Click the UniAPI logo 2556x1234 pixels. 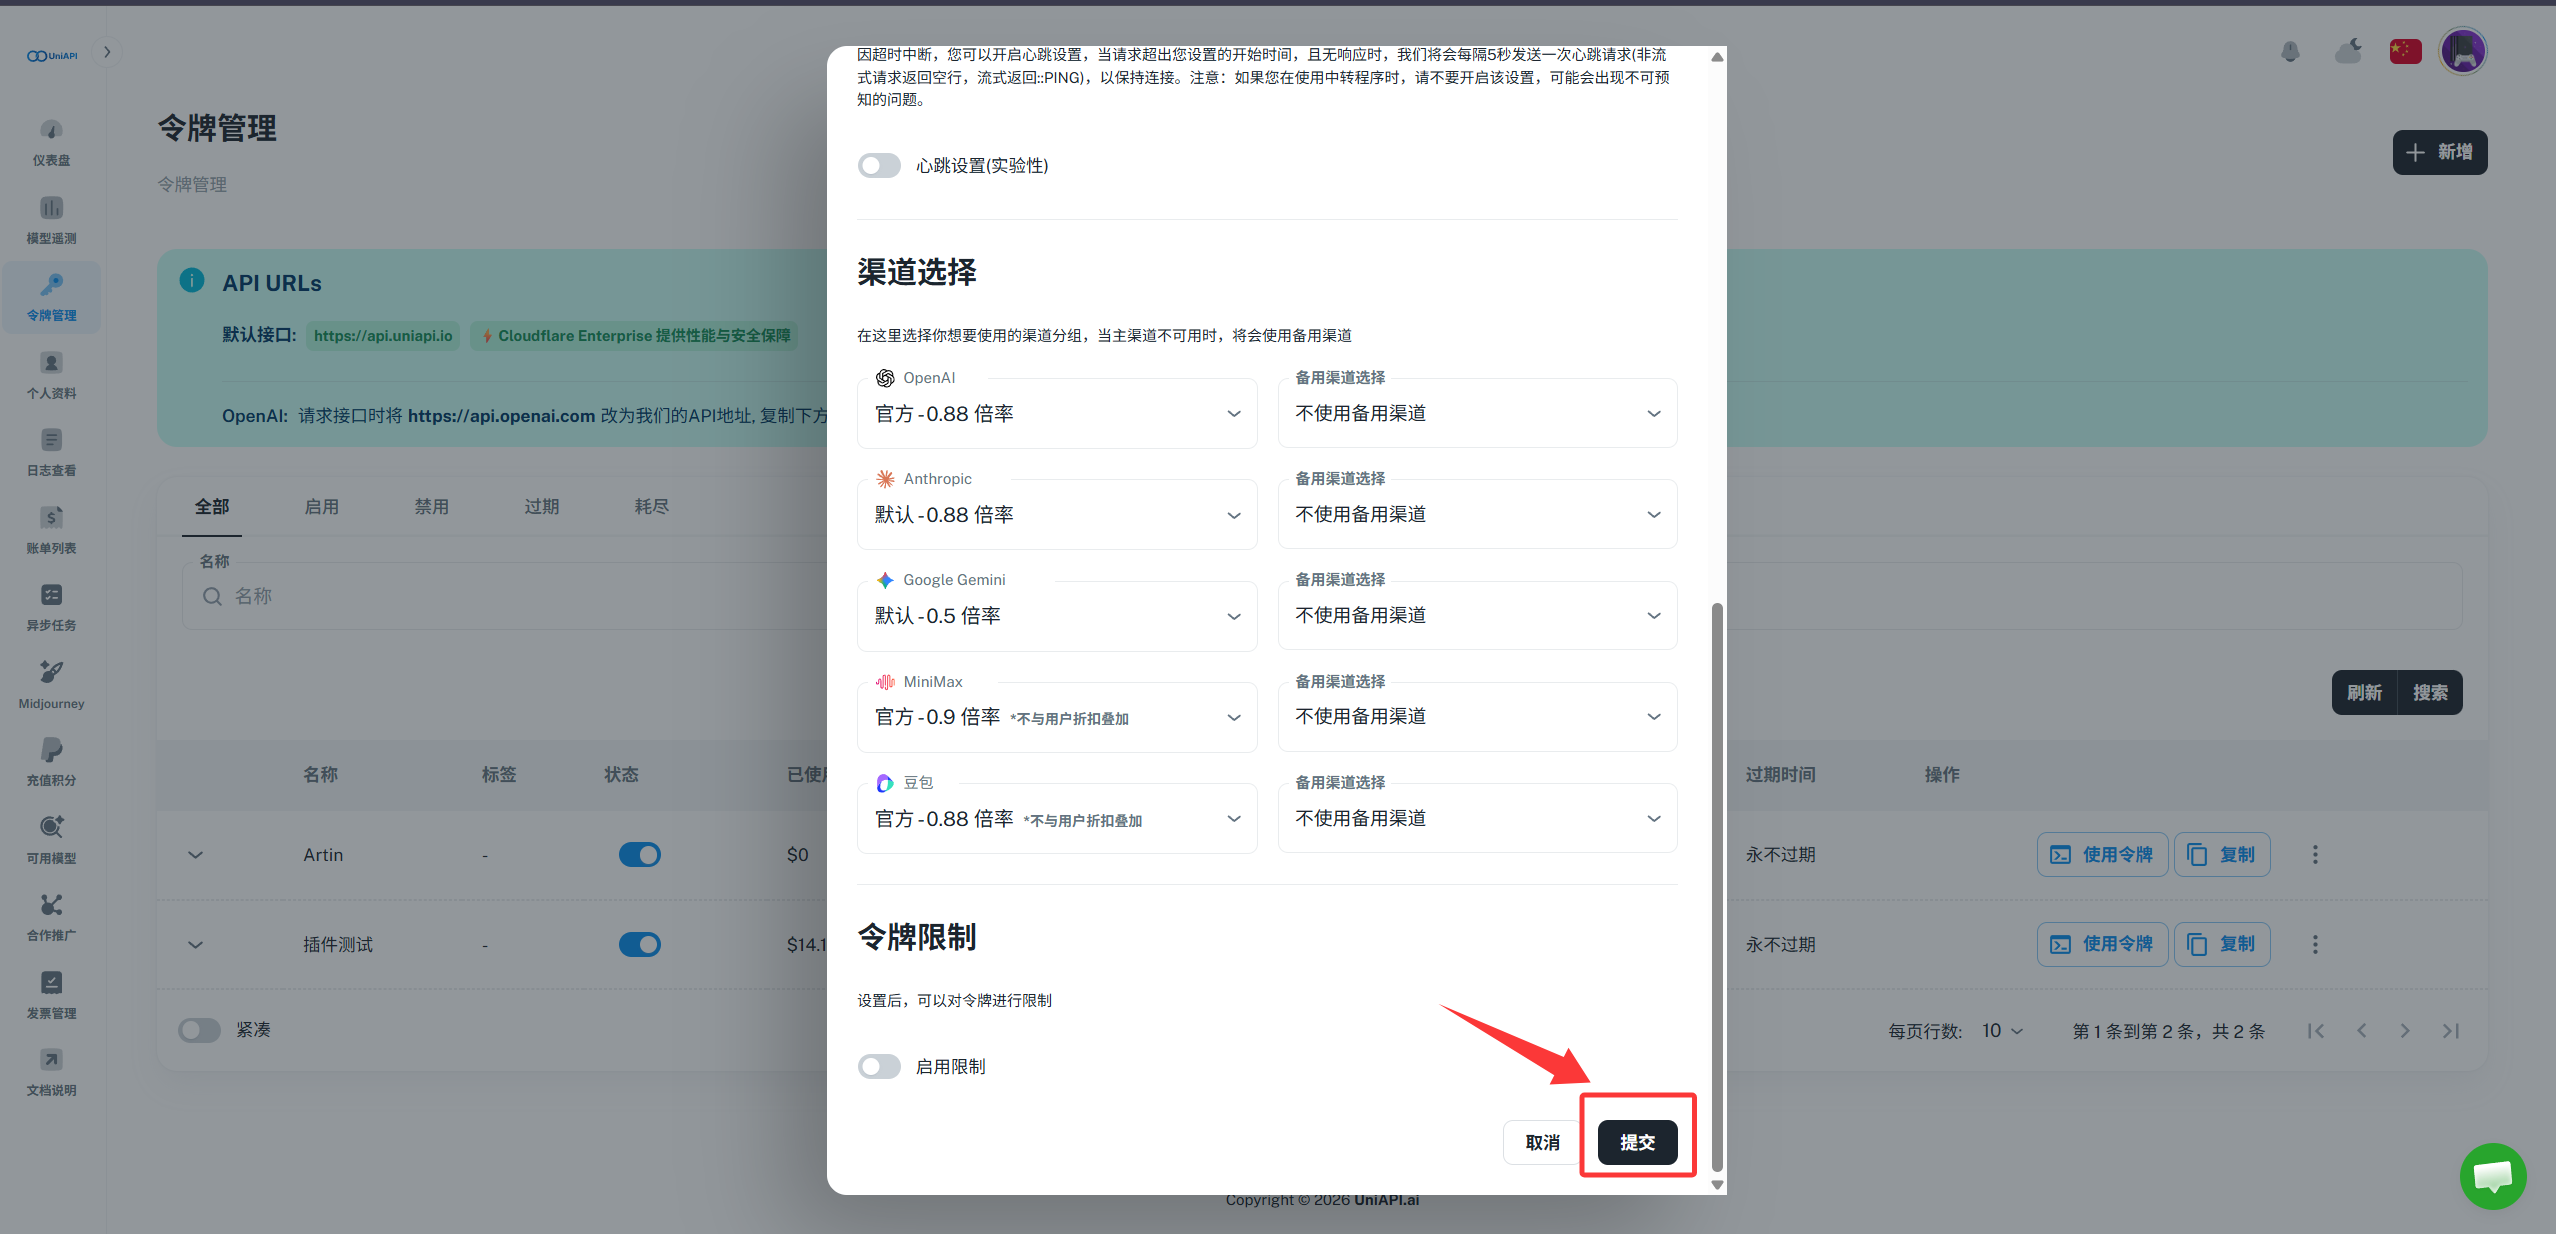coord(52,55)
